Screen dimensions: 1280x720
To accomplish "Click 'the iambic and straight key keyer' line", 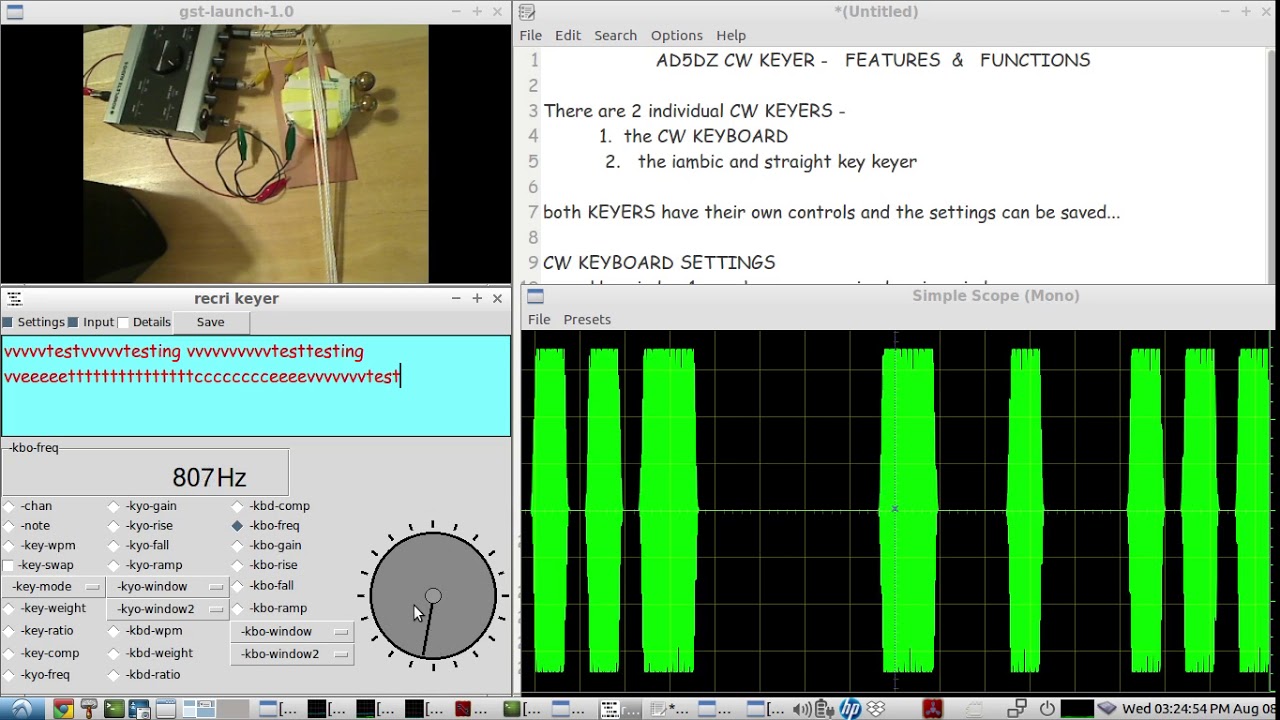I will point(777,162).
